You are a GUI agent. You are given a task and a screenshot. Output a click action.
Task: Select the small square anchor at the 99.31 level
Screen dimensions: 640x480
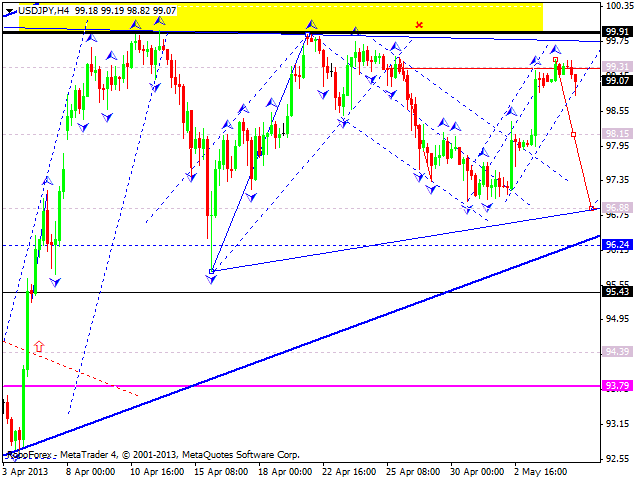coord(555,60)
